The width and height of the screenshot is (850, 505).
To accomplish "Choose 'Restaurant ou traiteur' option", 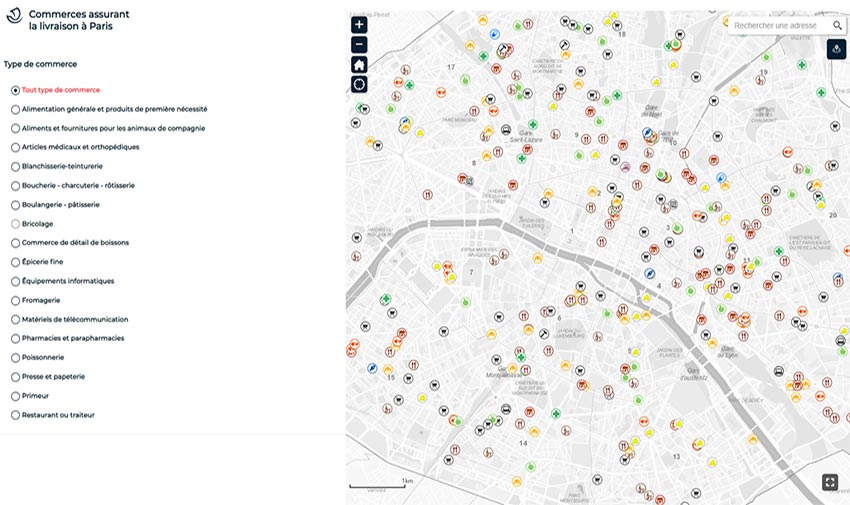I will tap(15, 415).
